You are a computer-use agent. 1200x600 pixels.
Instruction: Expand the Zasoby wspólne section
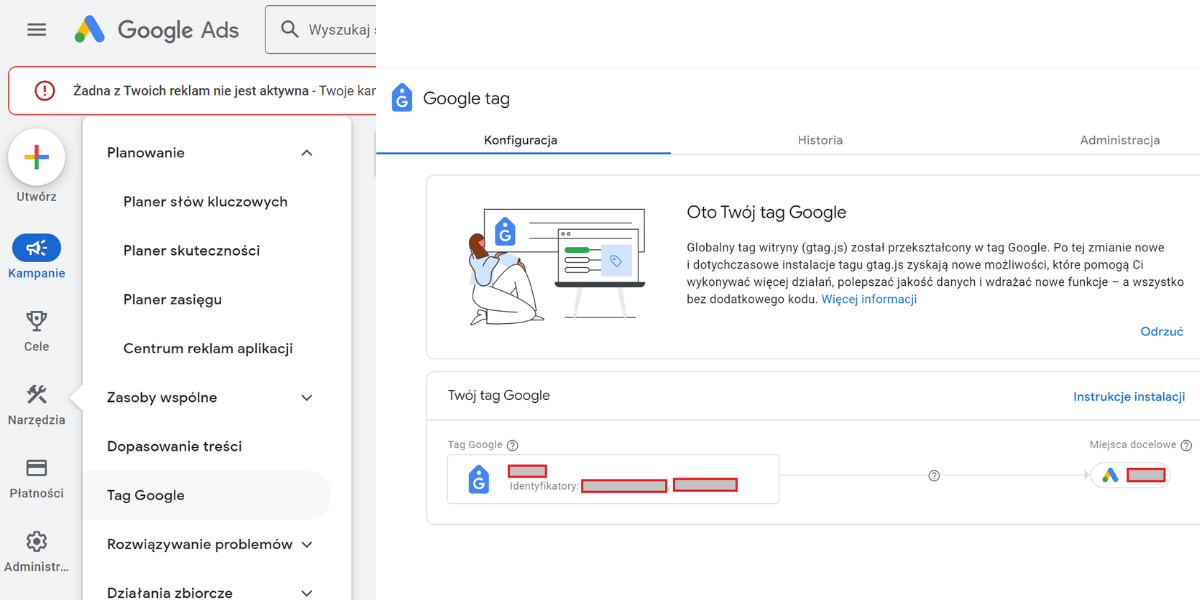(307, 398)
